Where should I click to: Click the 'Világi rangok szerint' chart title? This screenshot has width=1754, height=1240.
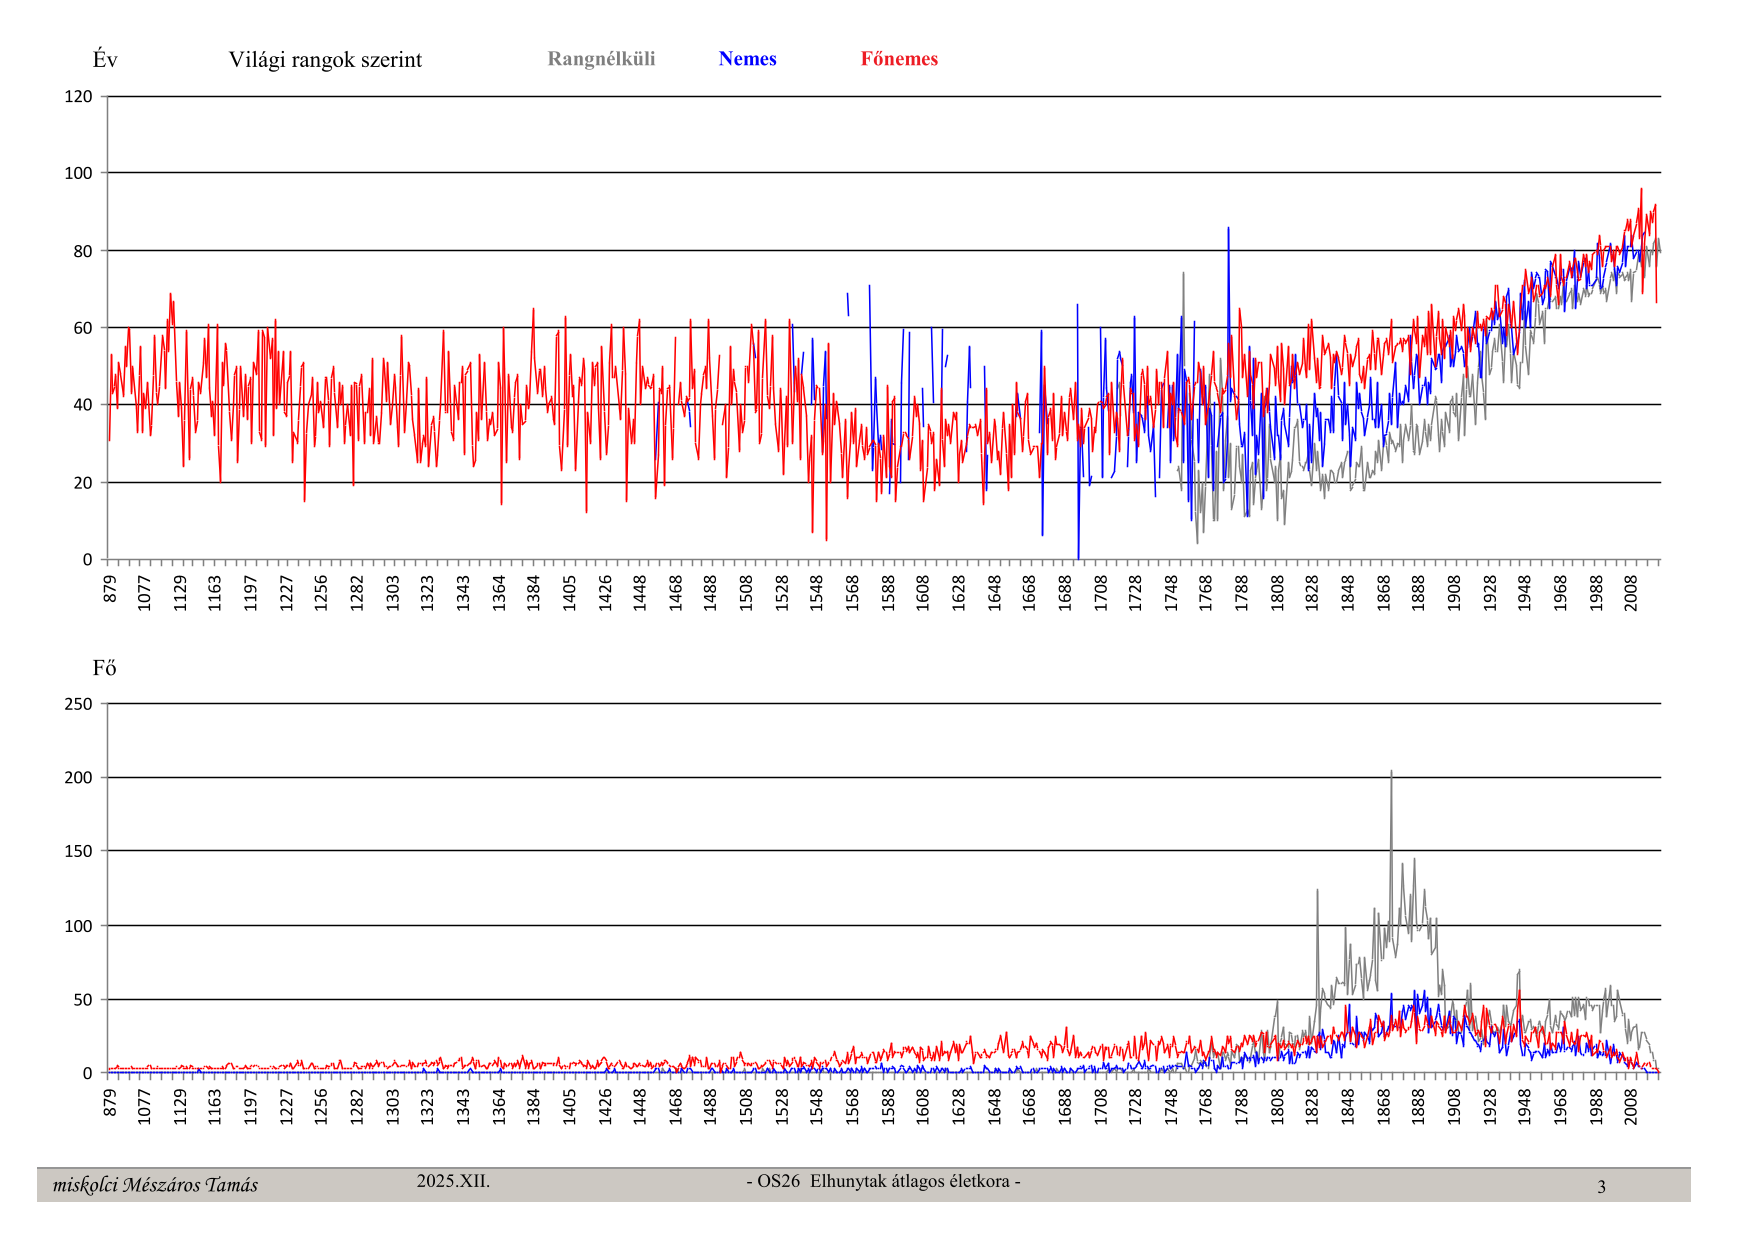[x=325, y=60]
